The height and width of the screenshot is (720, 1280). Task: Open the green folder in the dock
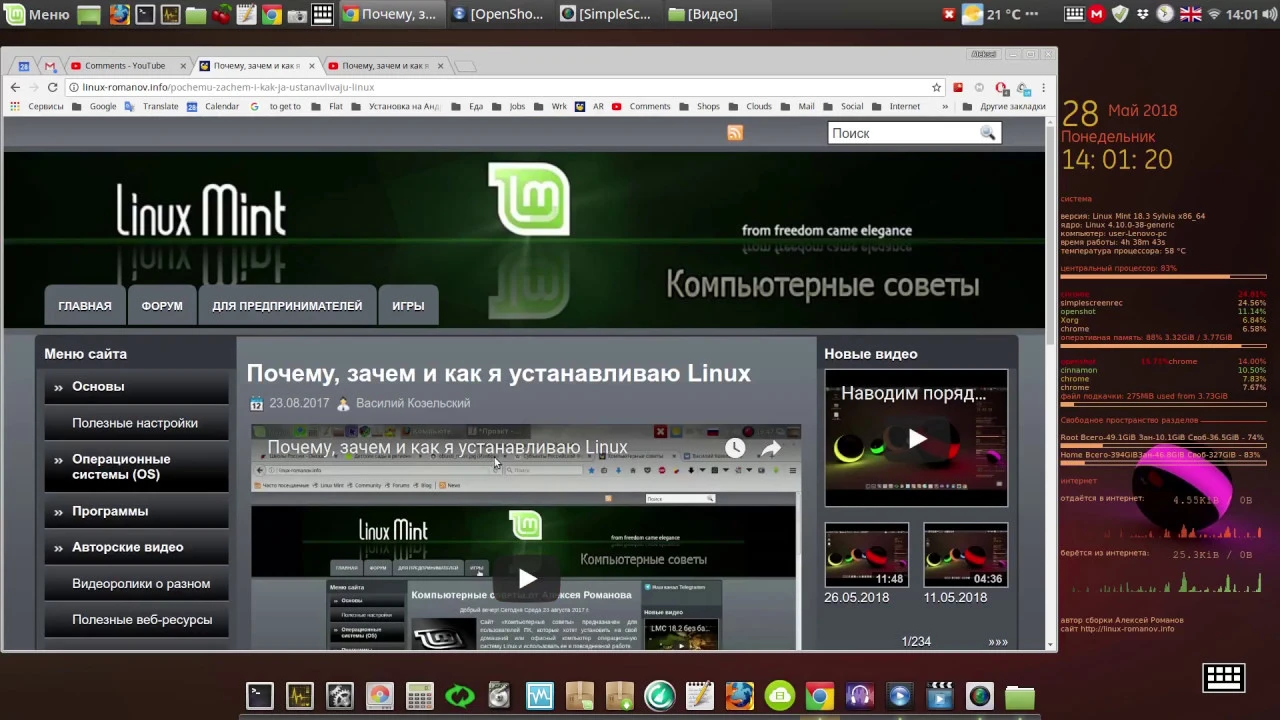click(1020, 696)
